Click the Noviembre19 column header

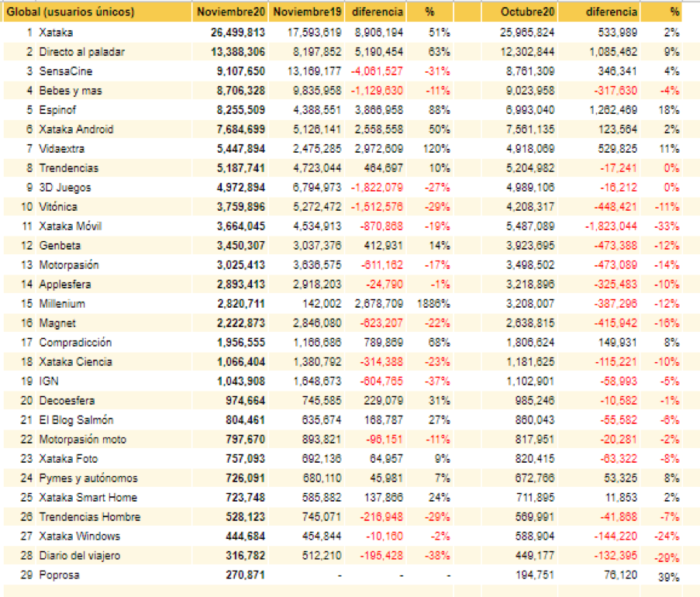307,12
